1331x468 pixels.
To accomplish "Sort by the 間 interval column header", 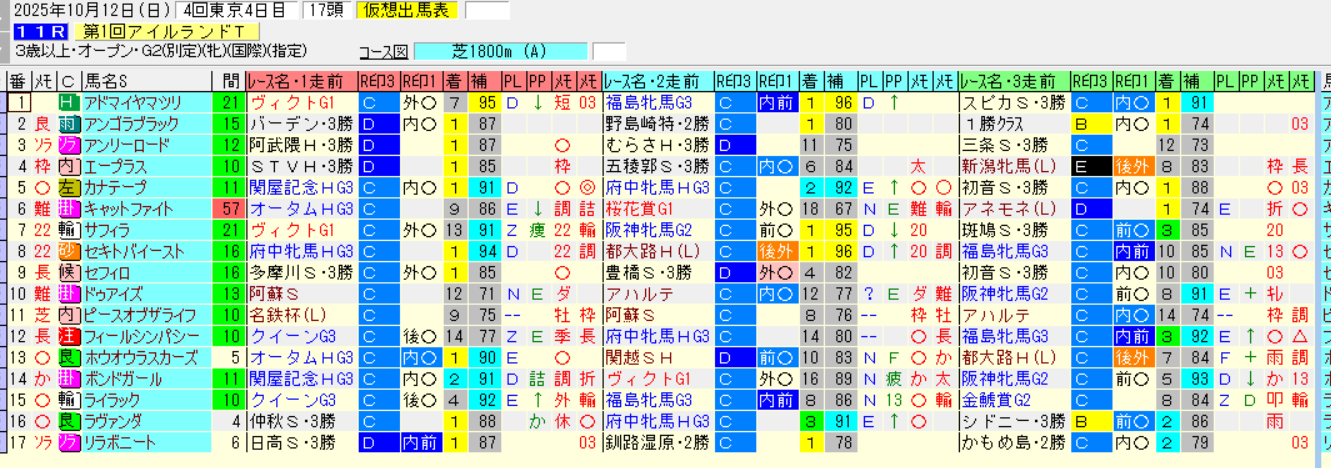I will [229, 82].
